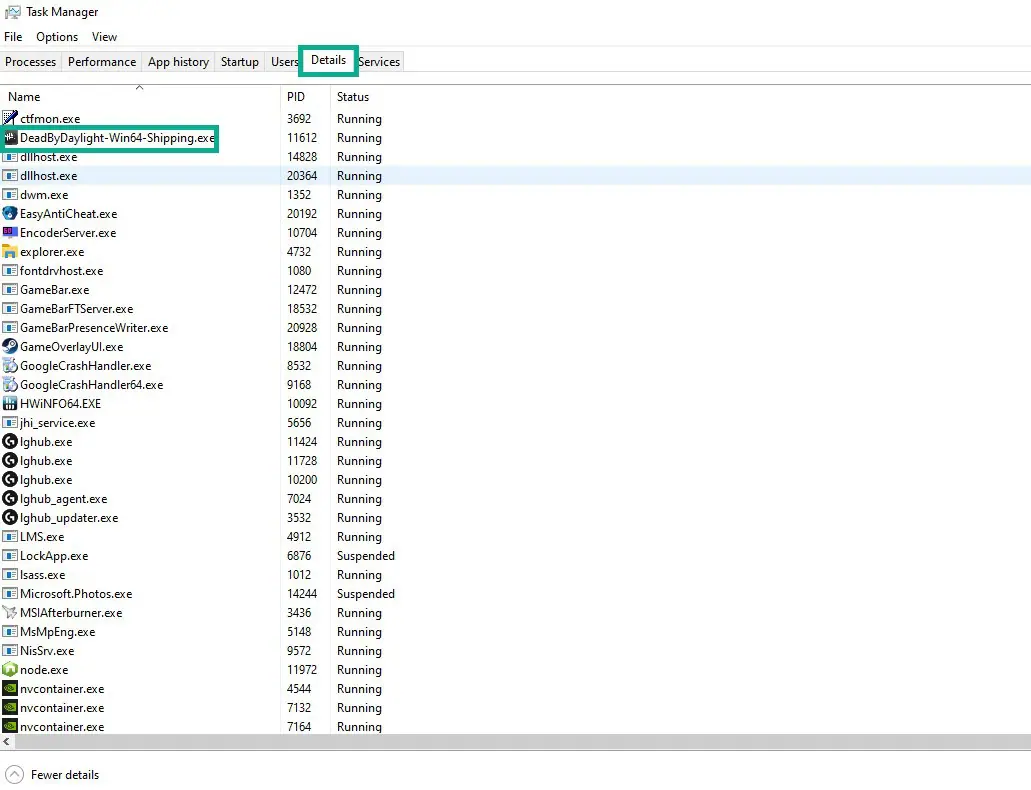
Task: Click the LMS.exe icon
Action: 10,537
